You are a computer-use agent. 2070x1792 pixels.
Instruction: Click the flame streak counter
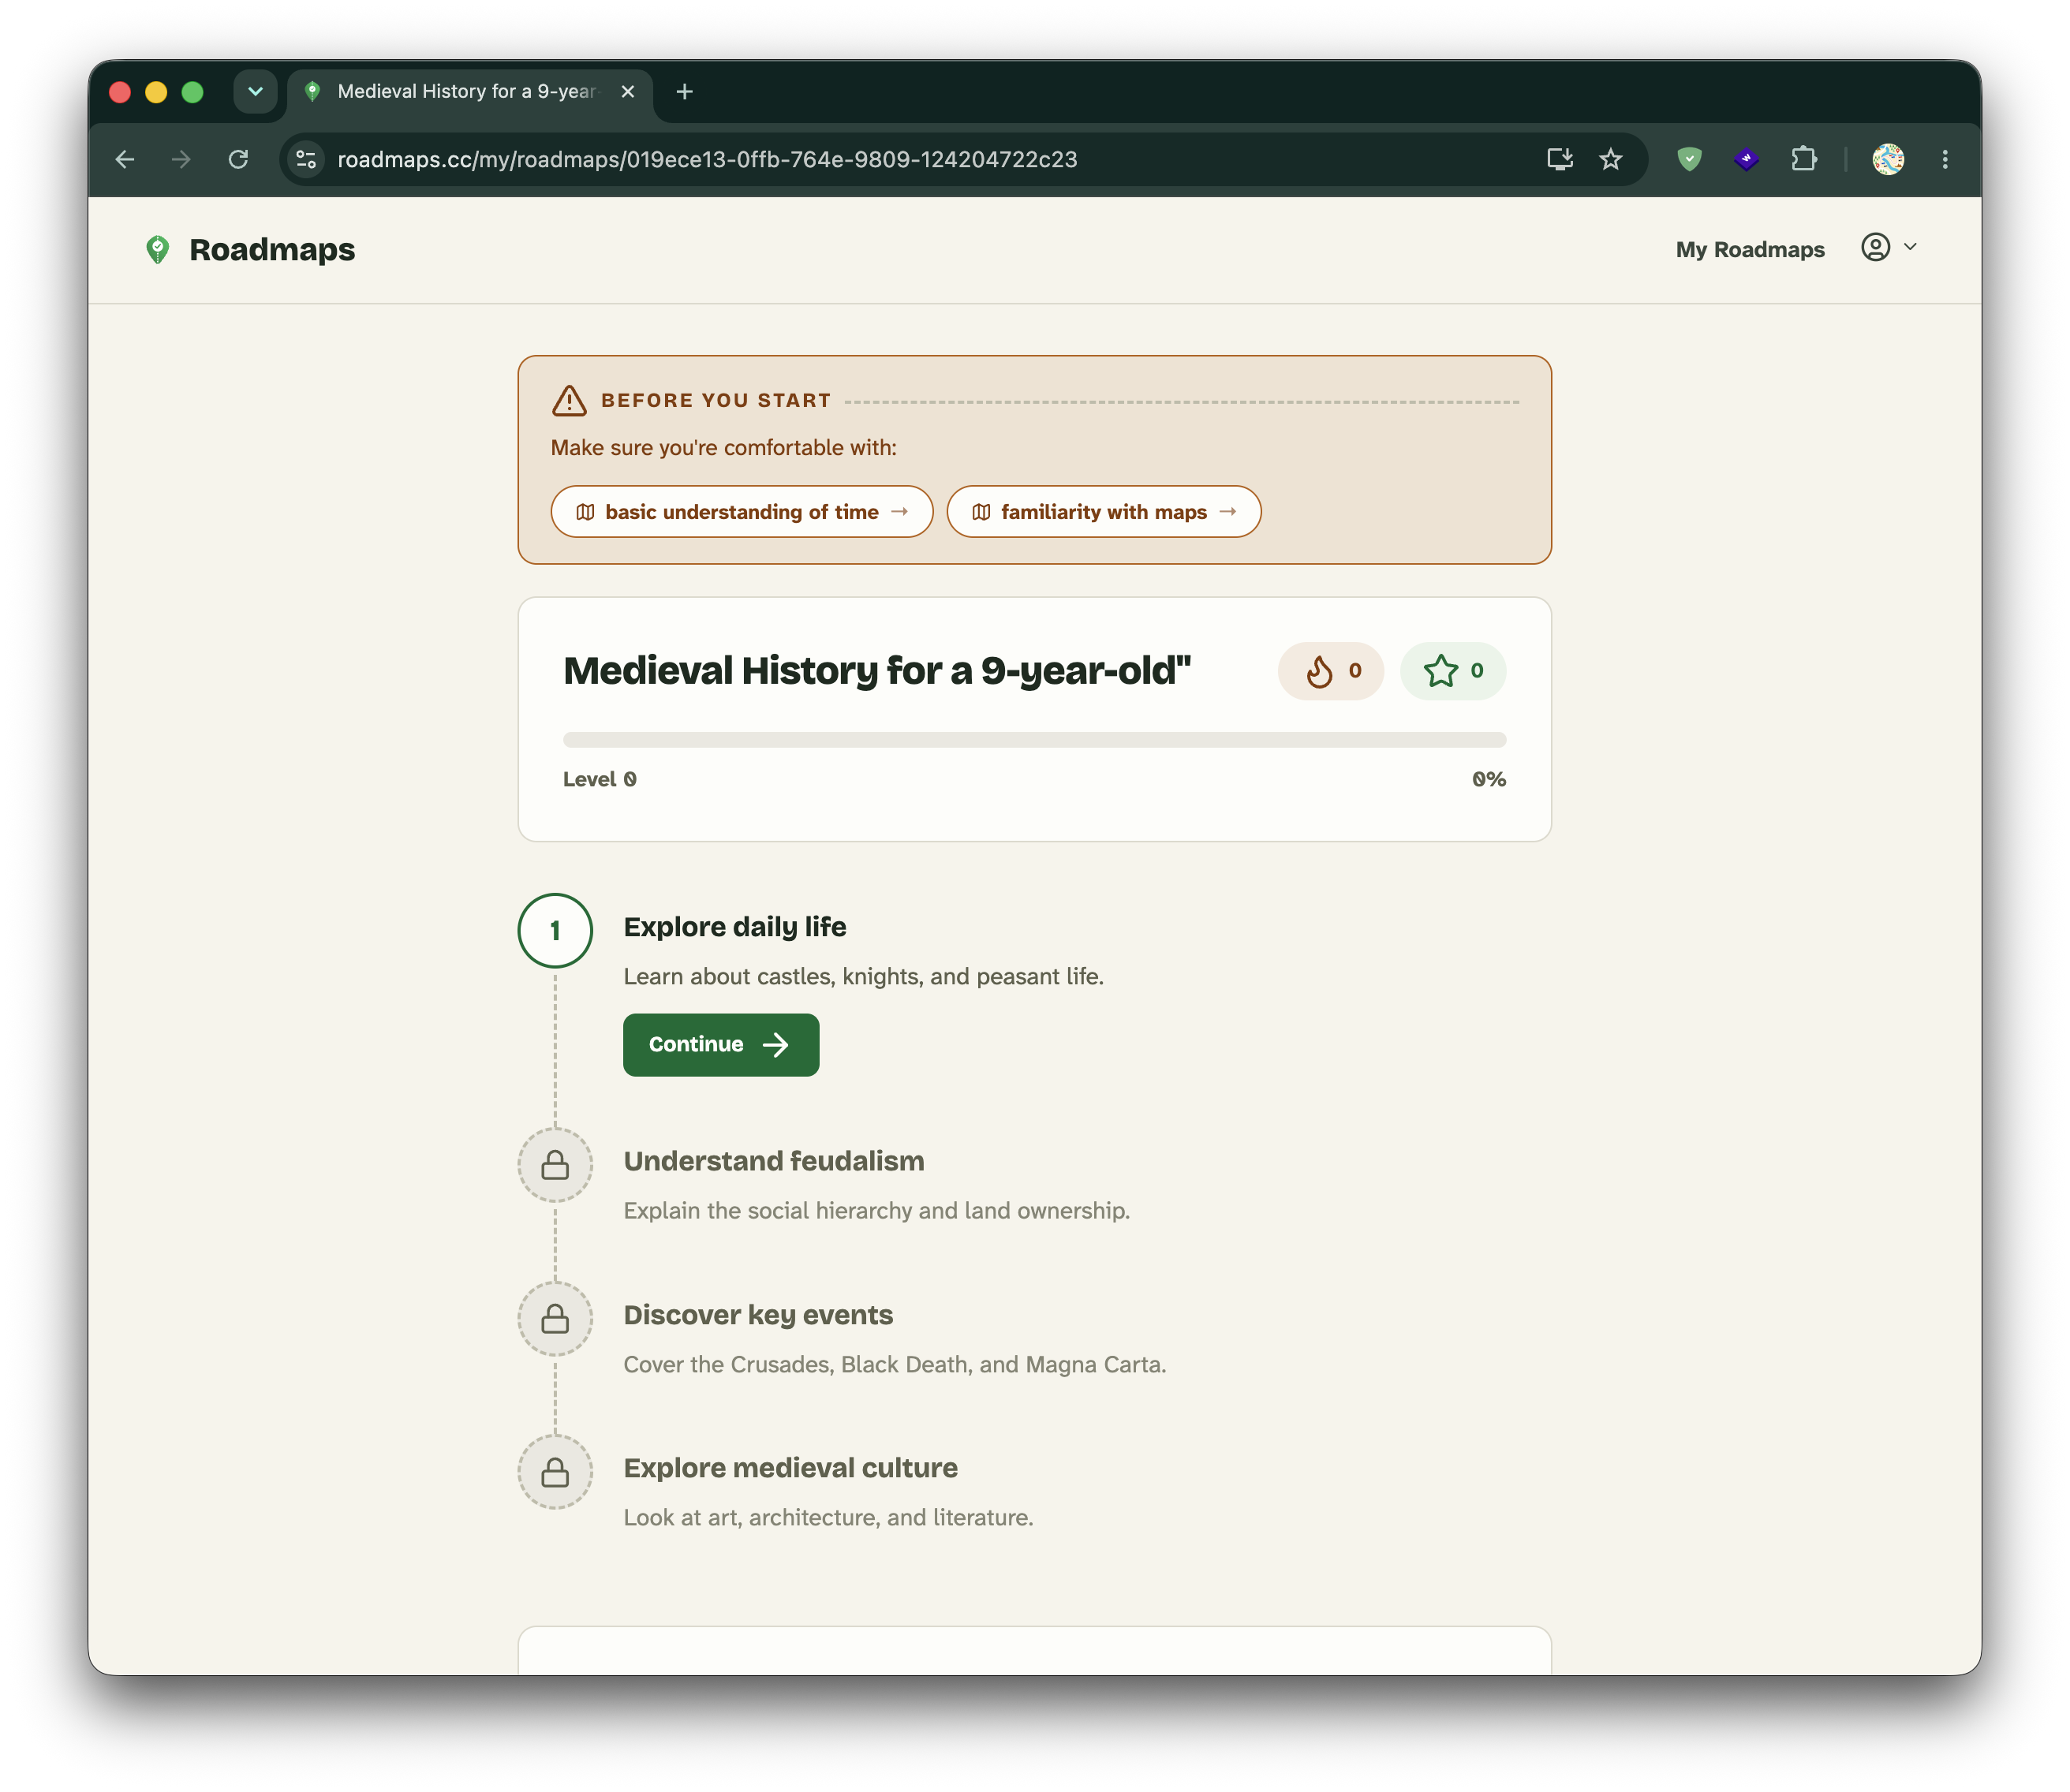tap(1331, 671)
